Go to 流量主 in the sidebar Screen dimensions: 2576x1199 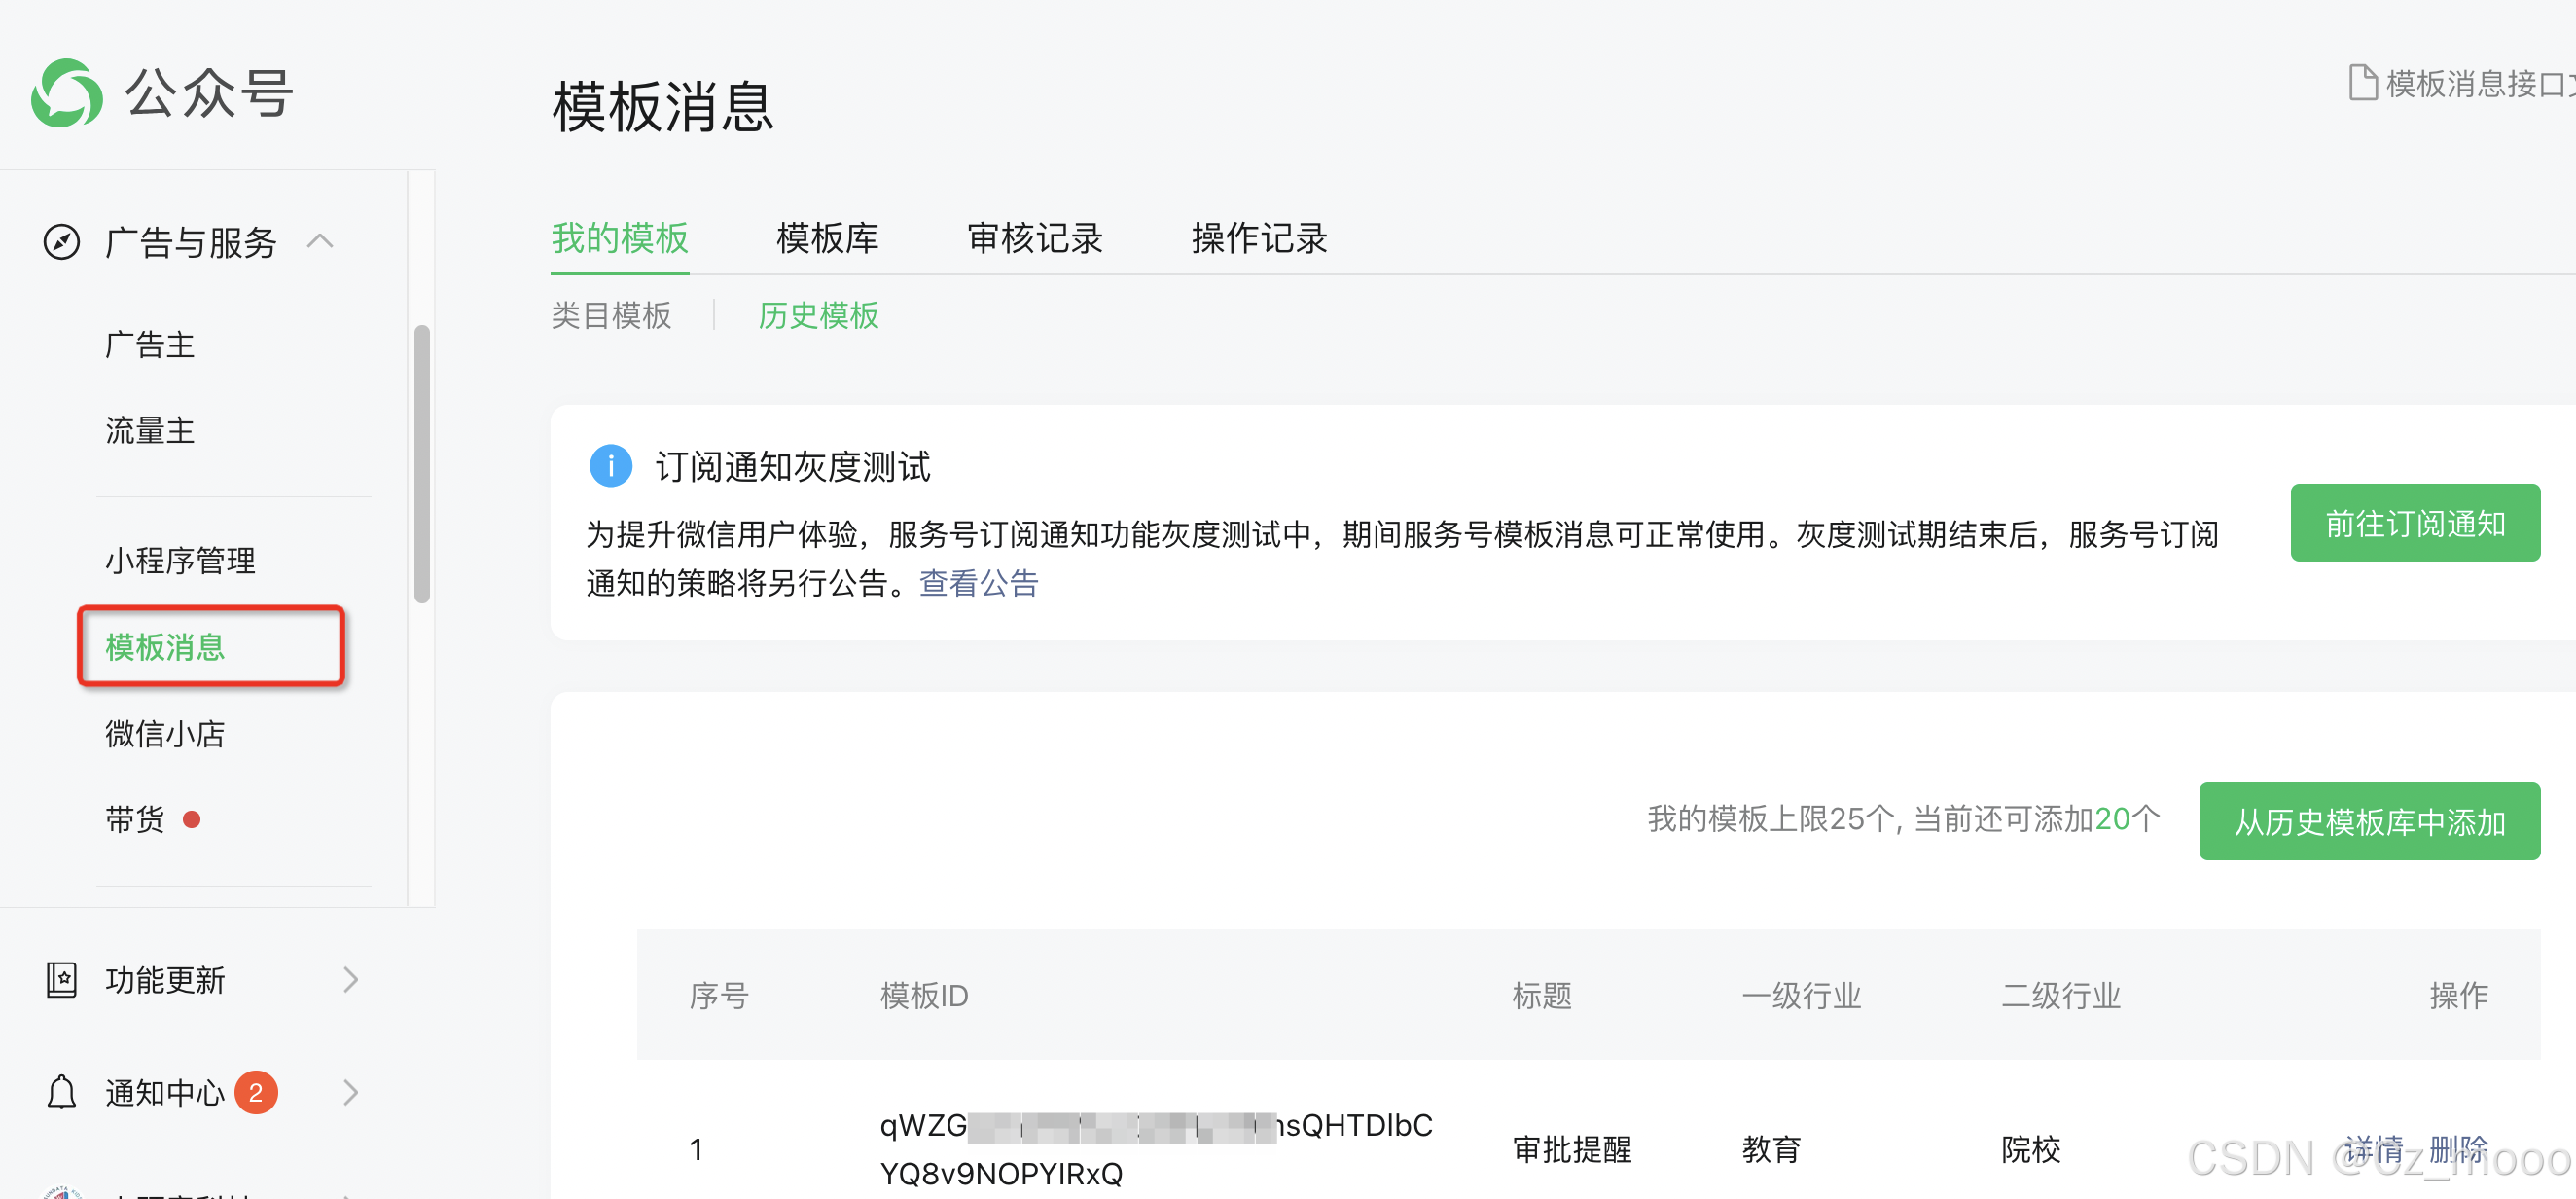[150, 431]
